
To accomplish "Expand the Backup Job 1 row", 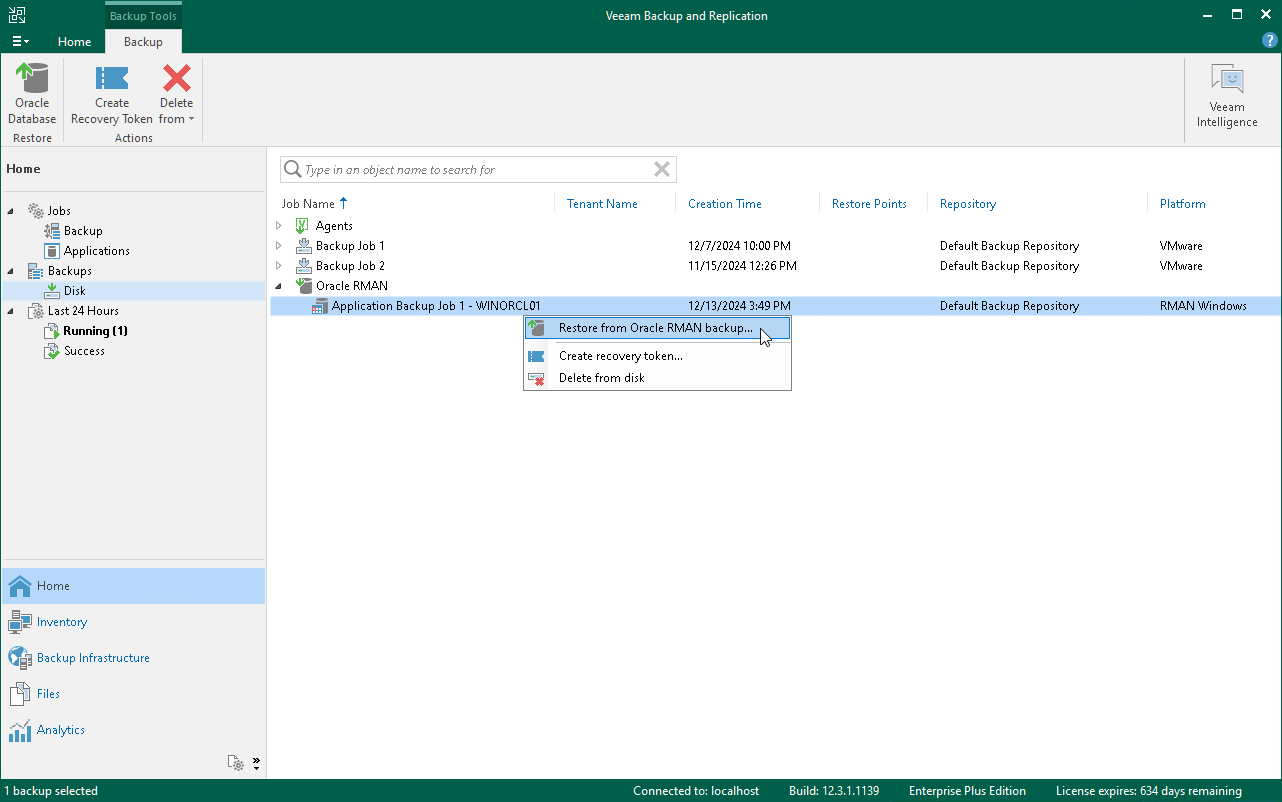I will tap(279, 246).
